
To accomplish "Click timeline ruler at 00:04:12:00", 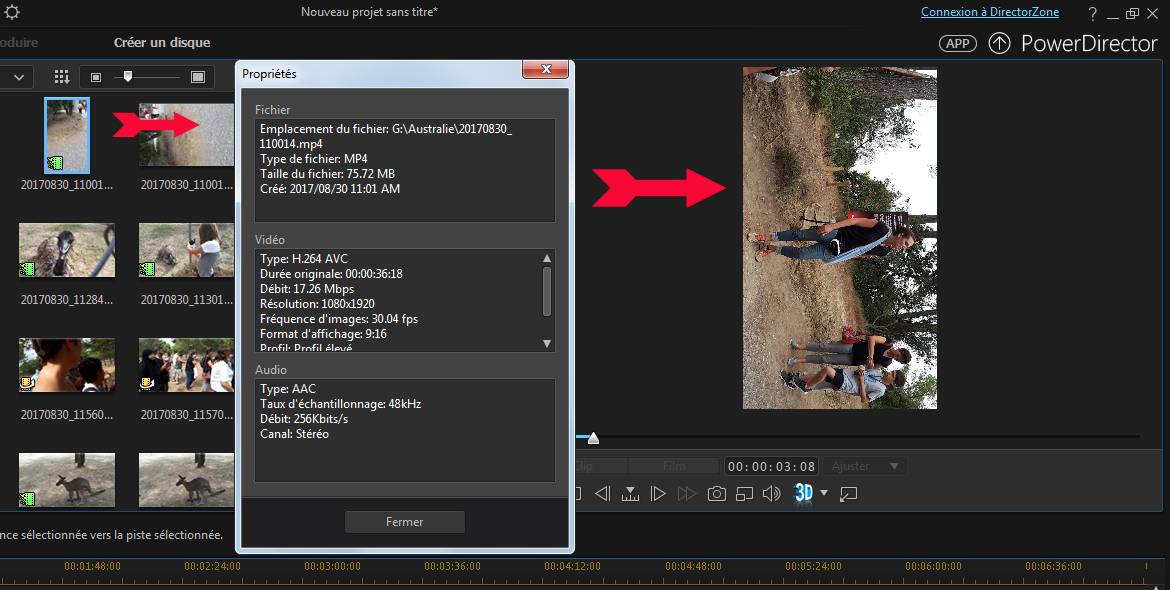I will tap(572, 566).
